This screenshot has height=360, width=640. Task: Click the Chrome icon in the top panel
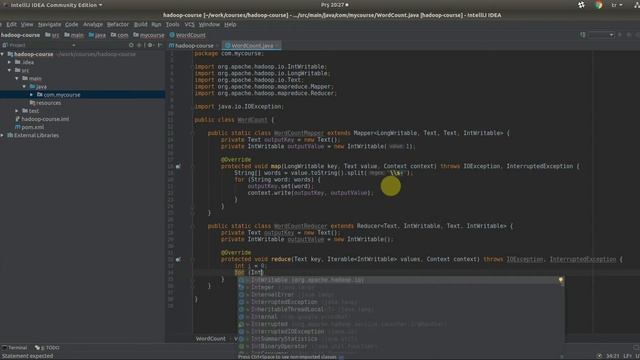point(598,5)
